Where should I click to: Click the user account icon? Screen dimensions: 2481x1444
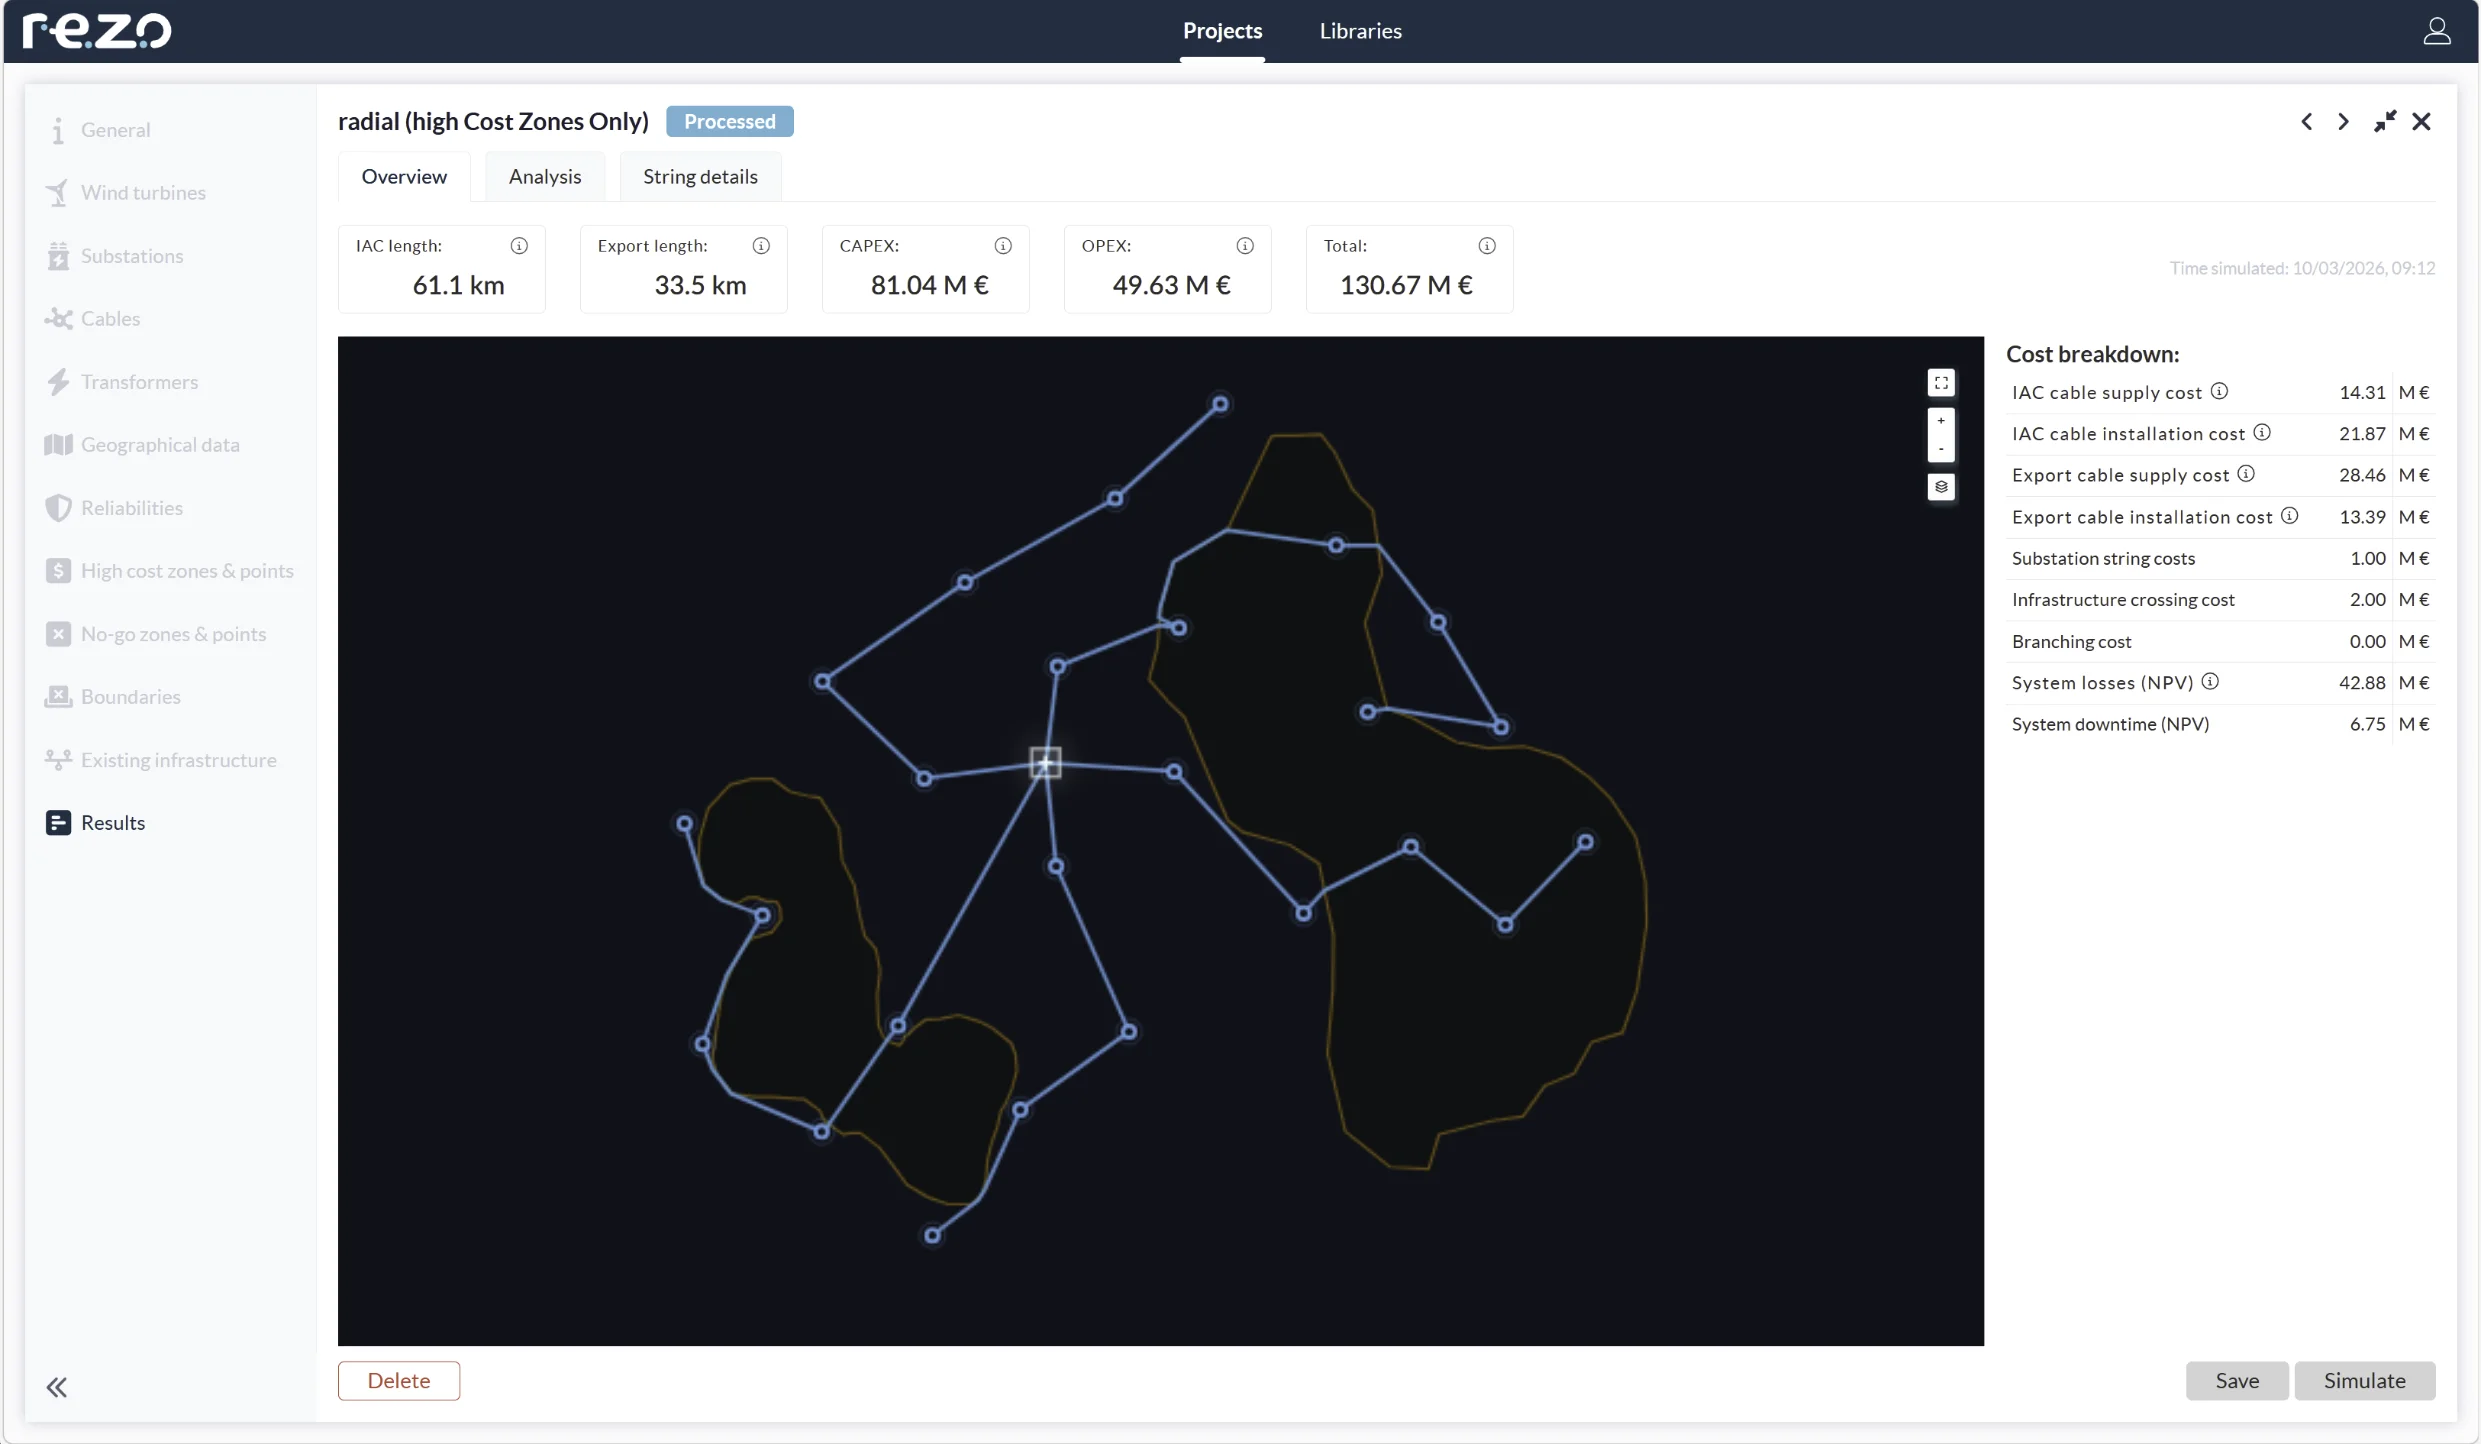point(2436,31)
